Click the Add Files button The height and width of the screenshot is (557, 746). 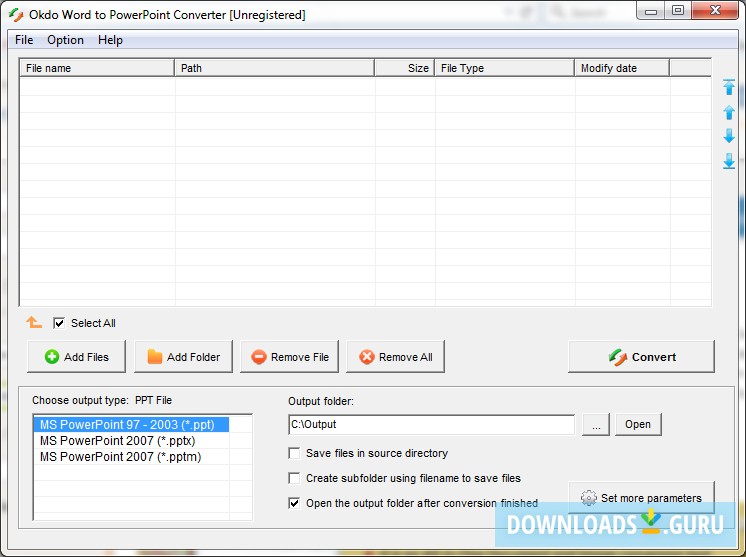tap(77, 356)
